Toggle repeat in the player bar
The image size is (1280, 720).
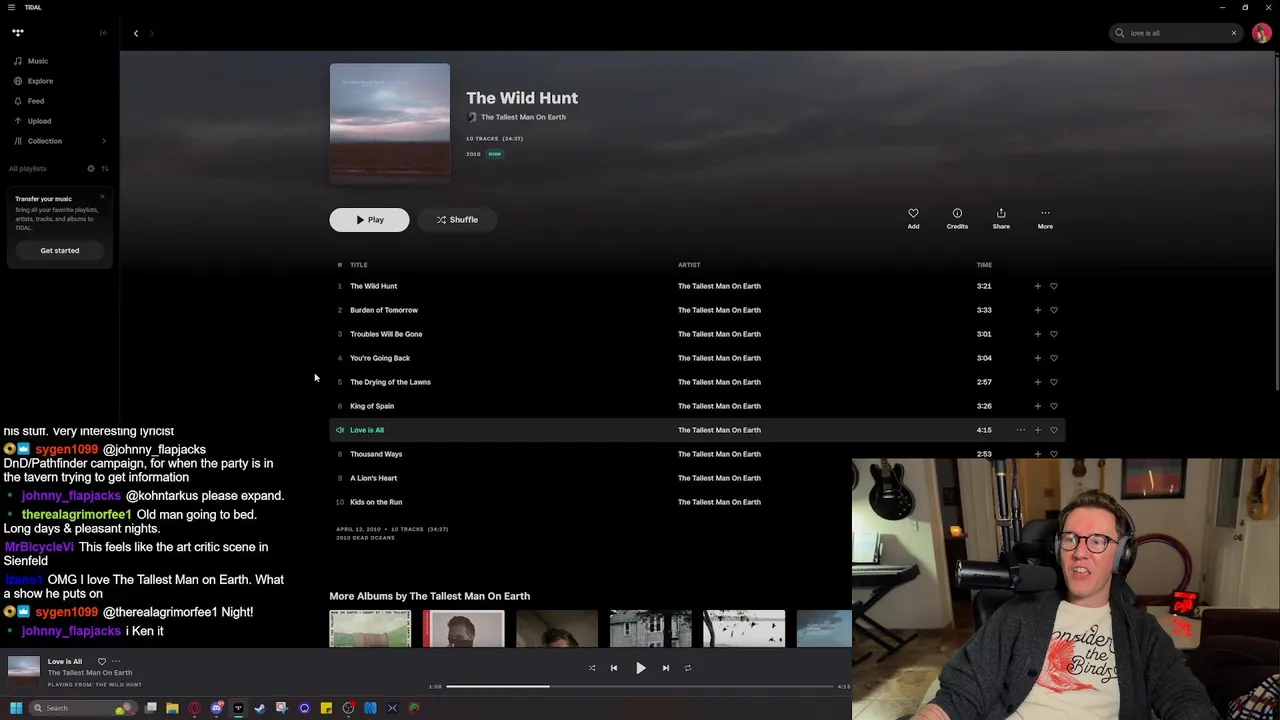(688, 668)
